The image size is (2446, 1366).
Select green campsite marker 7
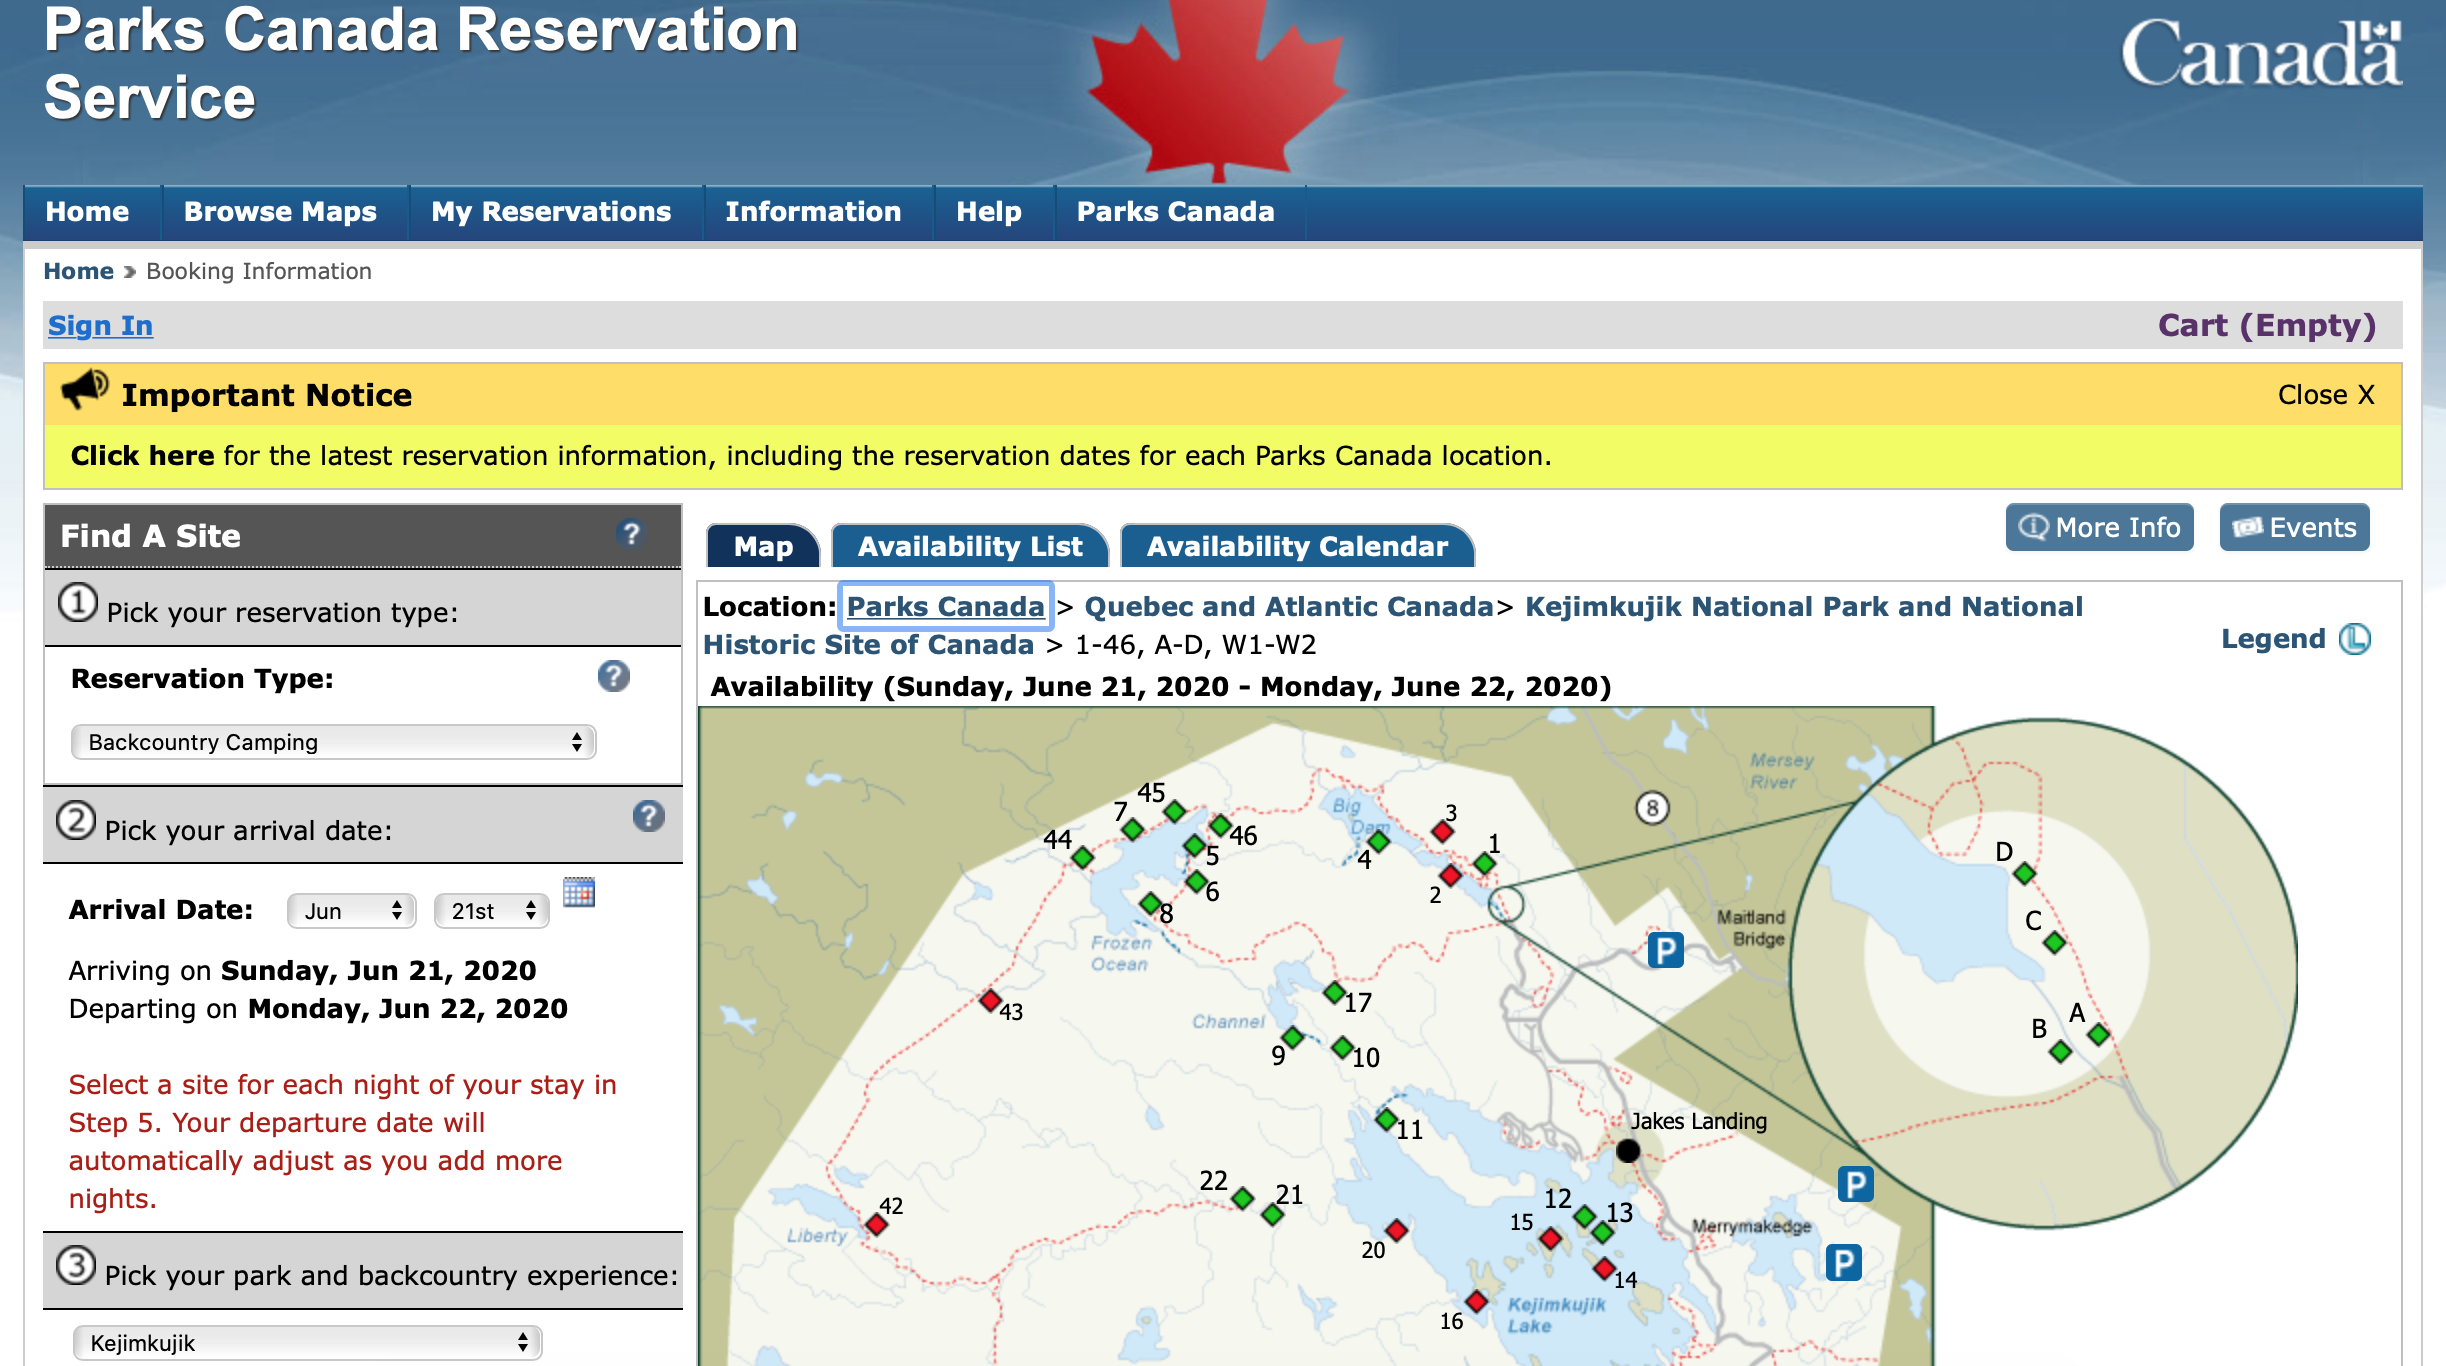pyautogui.click(x=1132, y=829)
